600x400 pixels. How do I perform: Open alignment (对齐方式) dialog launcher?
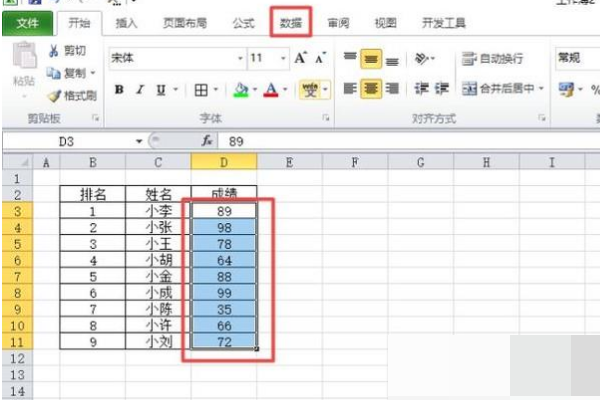pos(542,118)
